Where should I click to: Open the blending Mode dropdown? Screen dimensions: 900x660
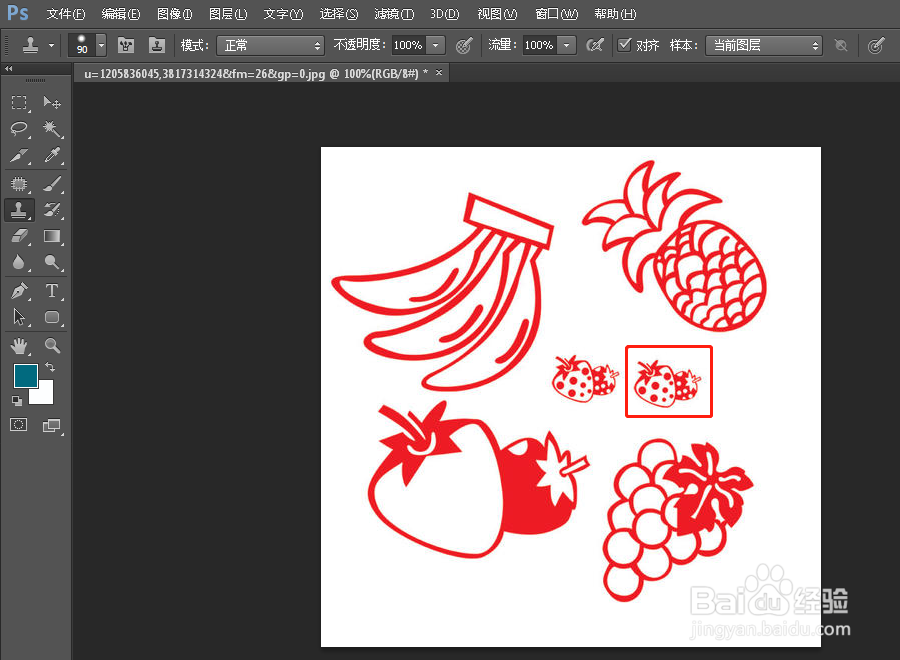[x=270, y=45]
